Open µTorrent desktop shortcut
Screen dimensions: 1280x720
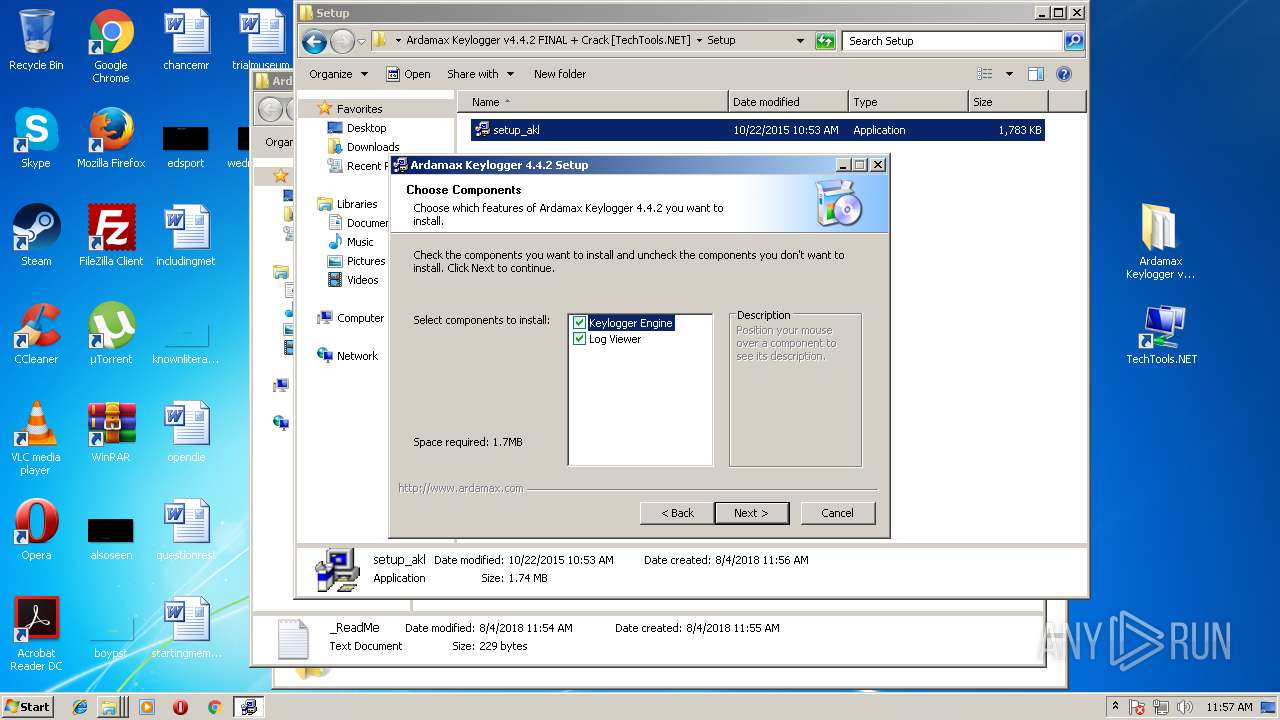pos(111,334)
